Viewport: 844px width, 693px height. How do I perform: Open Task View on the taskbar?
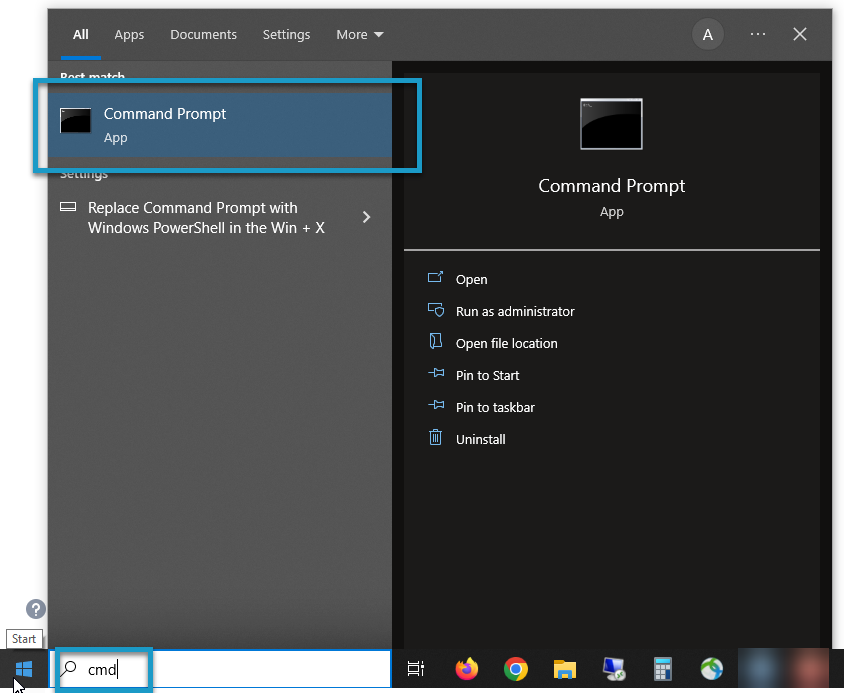click(415, 669)
